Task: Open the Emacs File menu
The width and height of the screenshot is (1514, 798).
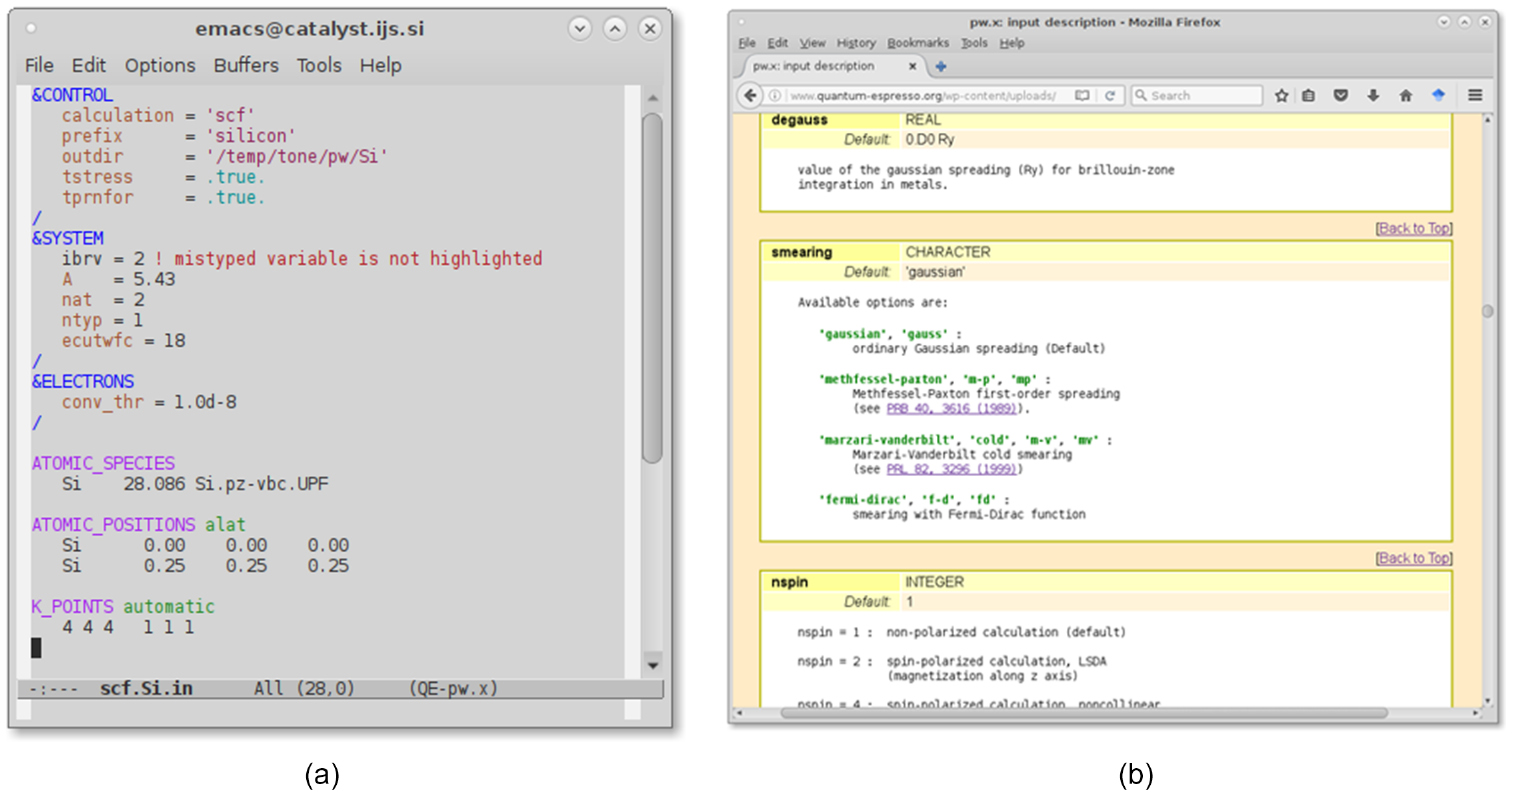Action: 39,65
